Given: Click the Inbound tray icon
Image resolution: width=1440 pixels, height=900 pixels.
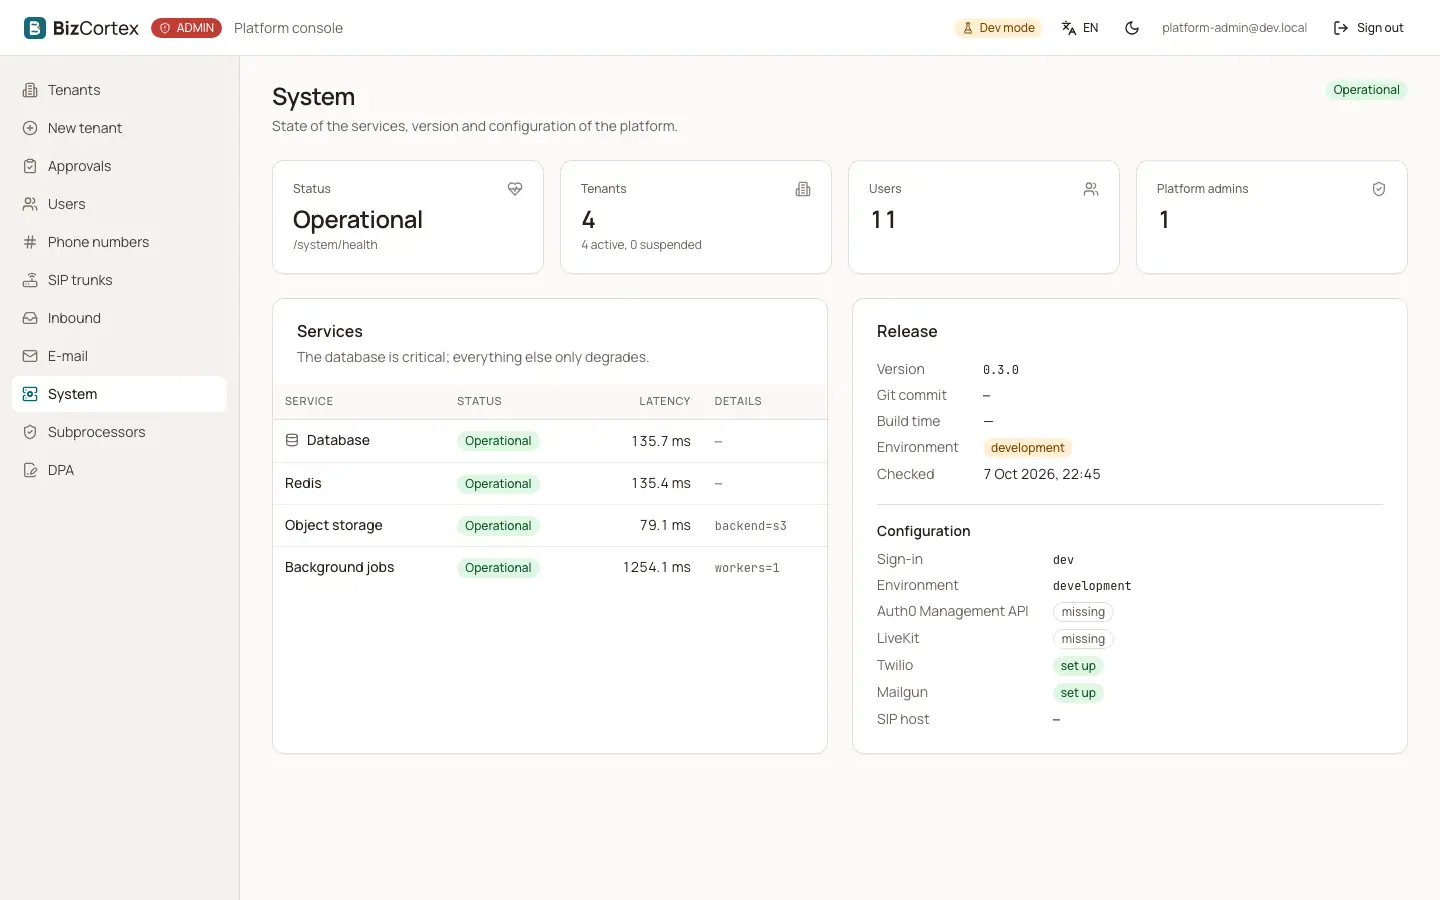Looking at the screenshot, I should point(30,318).
